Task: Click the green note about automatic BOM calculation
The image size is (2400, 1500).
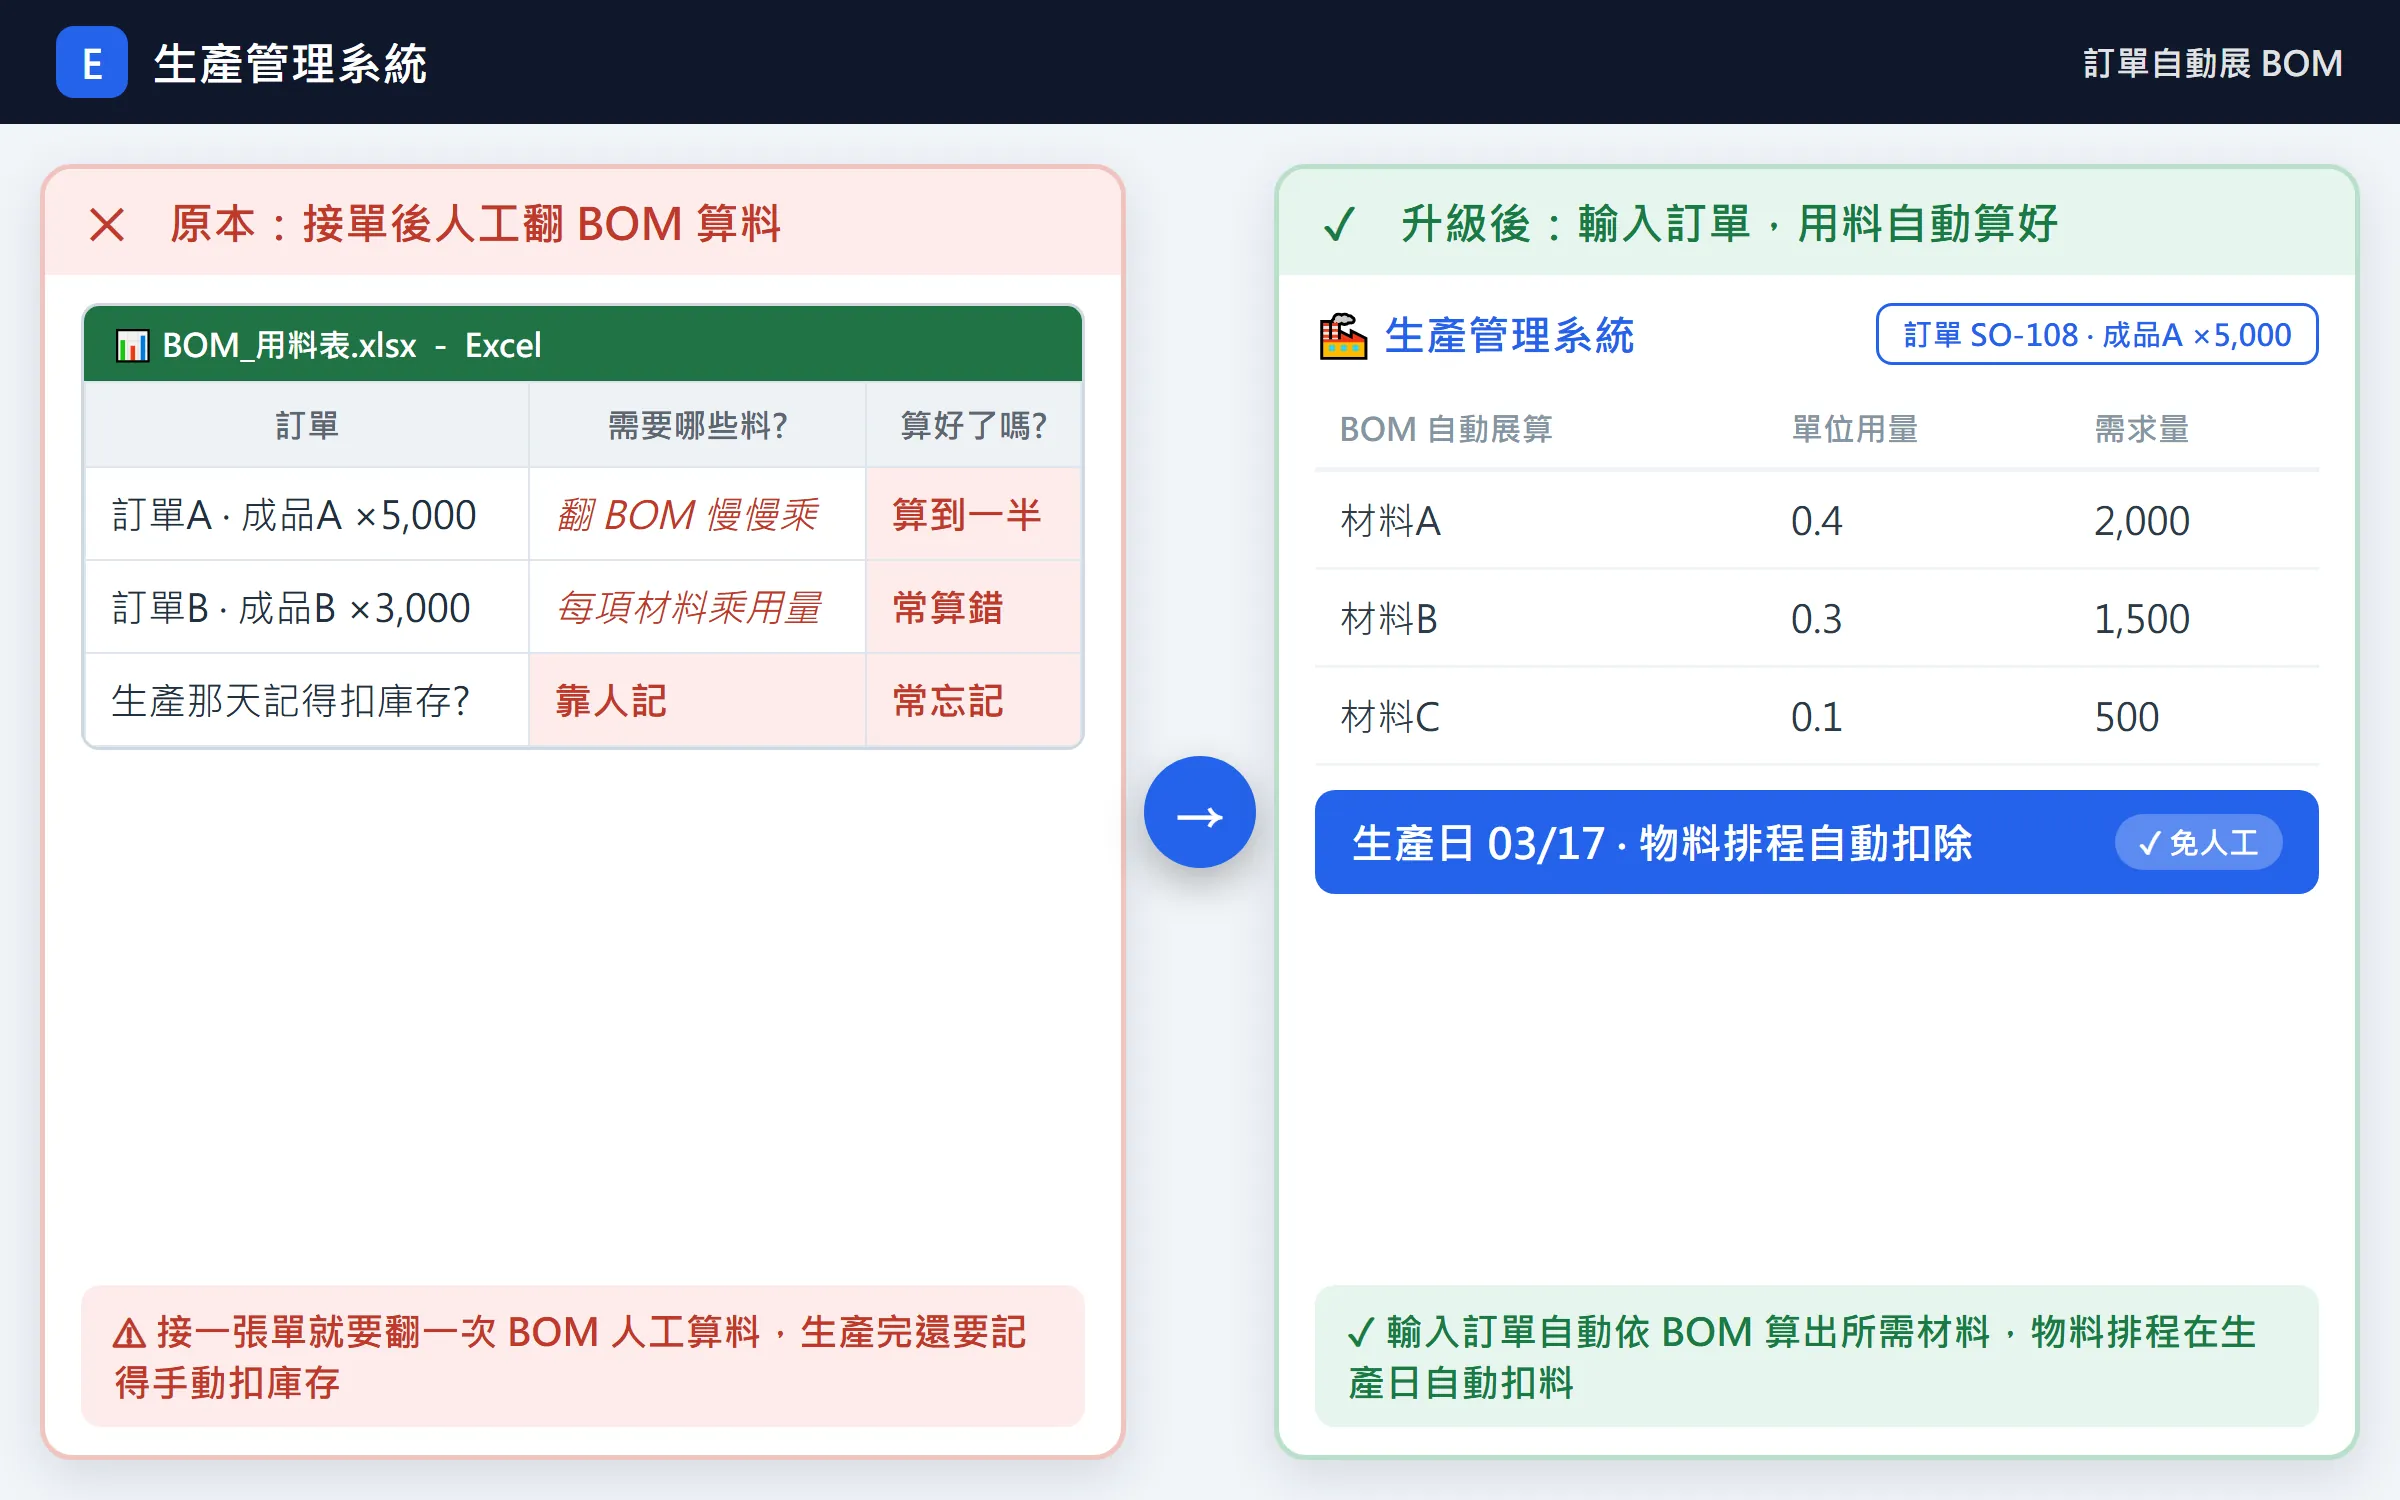Action: click(x=1816, y=1356)
